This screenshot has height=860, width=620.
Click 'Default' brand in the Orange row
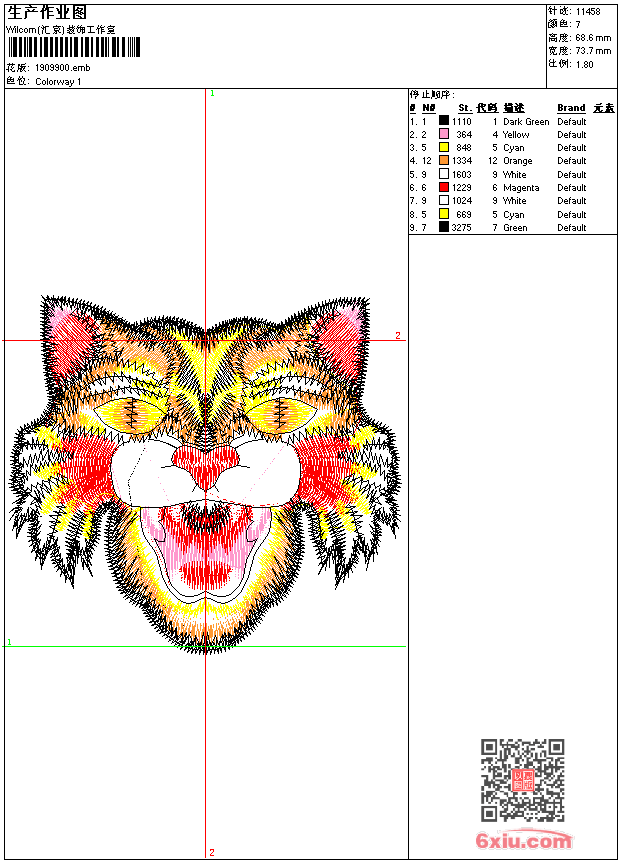click(x=572, y=161)
